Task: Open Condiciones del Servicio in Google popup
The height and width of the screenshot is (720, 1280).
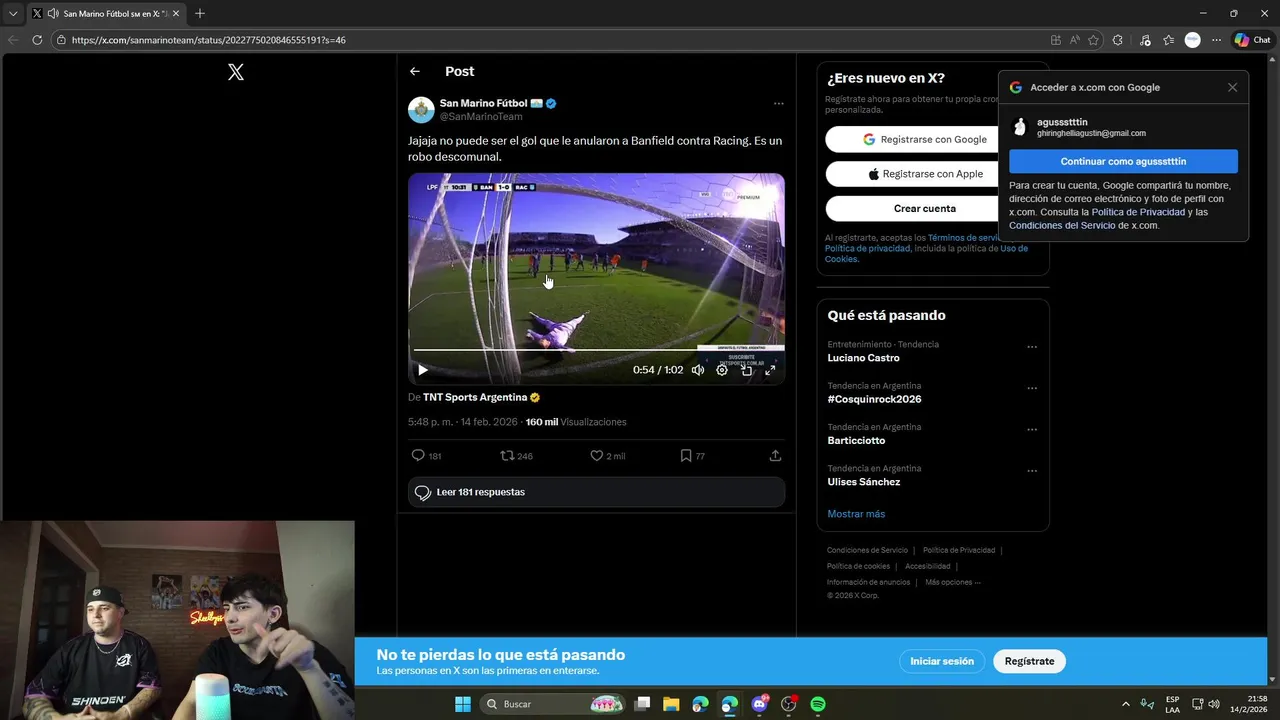Action: pos(1062,225)
